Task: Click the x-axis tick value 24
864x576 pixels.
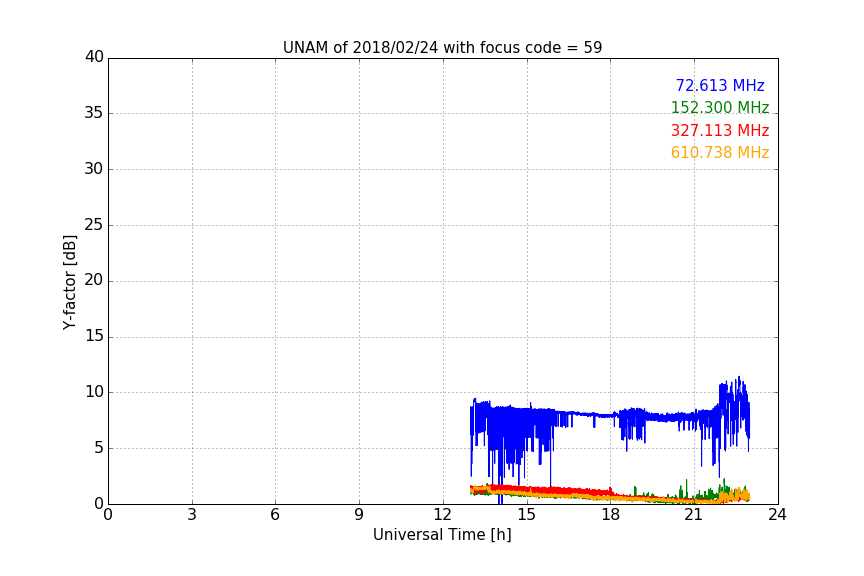Action: (x=777, y=515)
